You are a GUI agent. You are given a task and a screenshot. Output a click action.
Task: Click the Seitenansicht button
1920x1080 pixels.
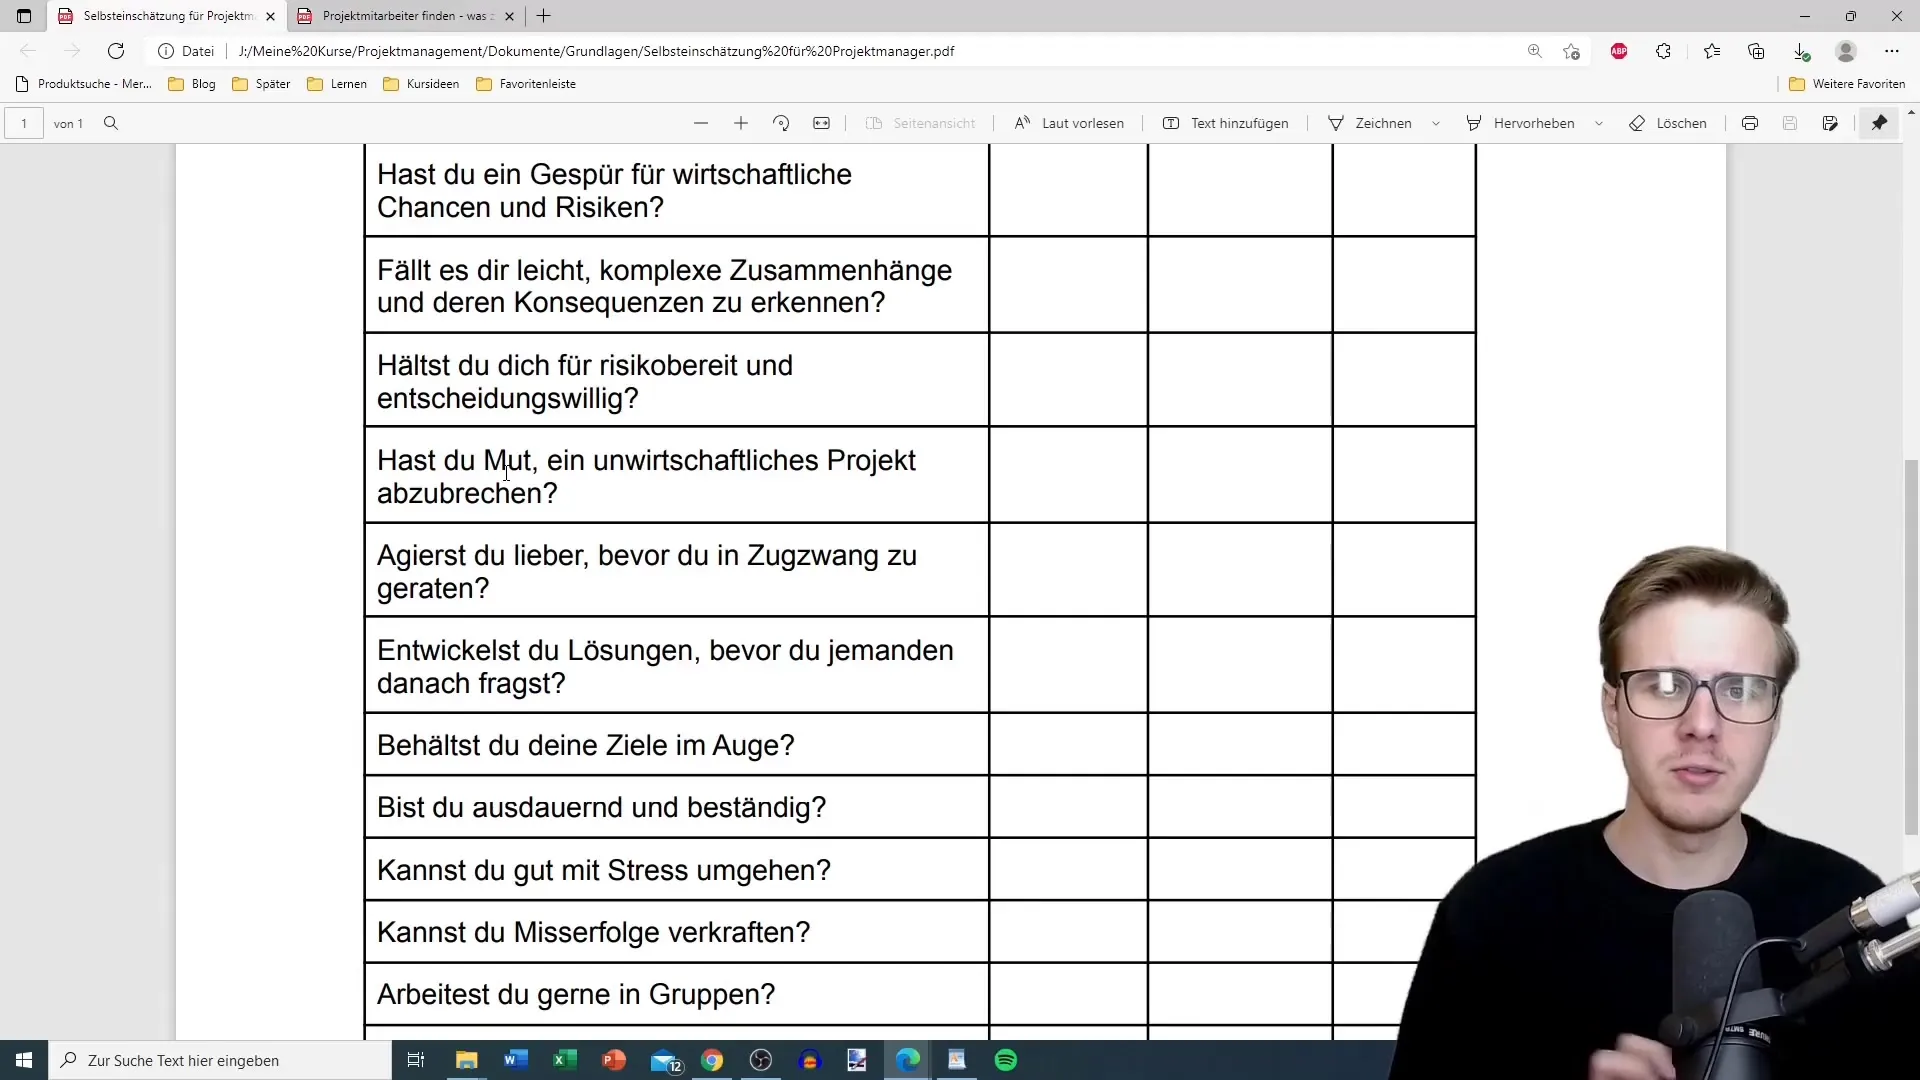pos(920,123)
